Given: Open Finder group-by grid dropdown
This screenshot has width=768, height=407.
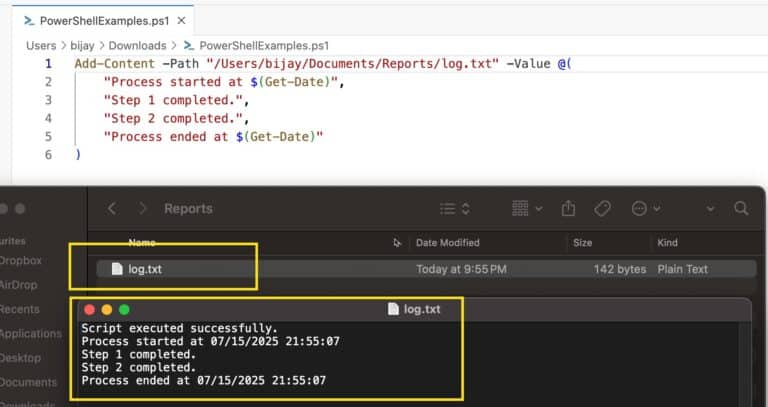Looking at the screenshot, I should tap(527, 209).
